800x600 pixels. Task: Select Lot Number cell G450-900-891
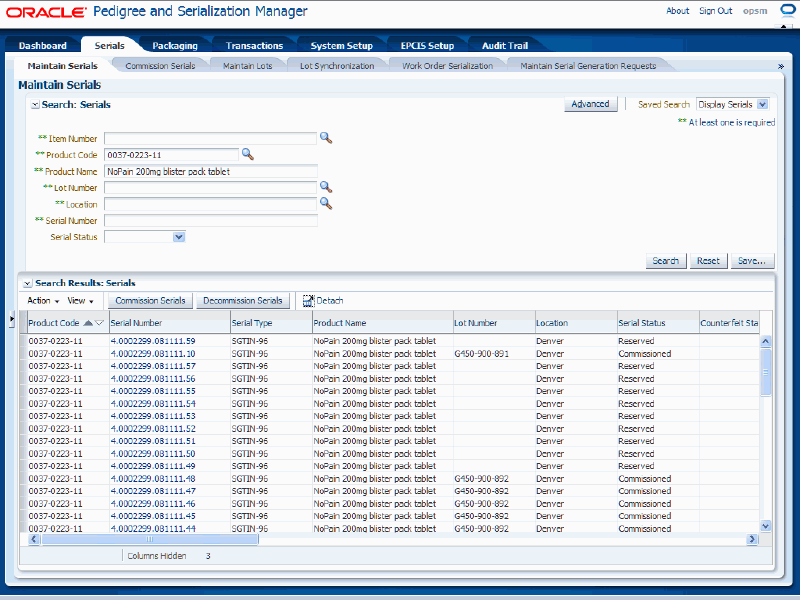tap(481, 354)
